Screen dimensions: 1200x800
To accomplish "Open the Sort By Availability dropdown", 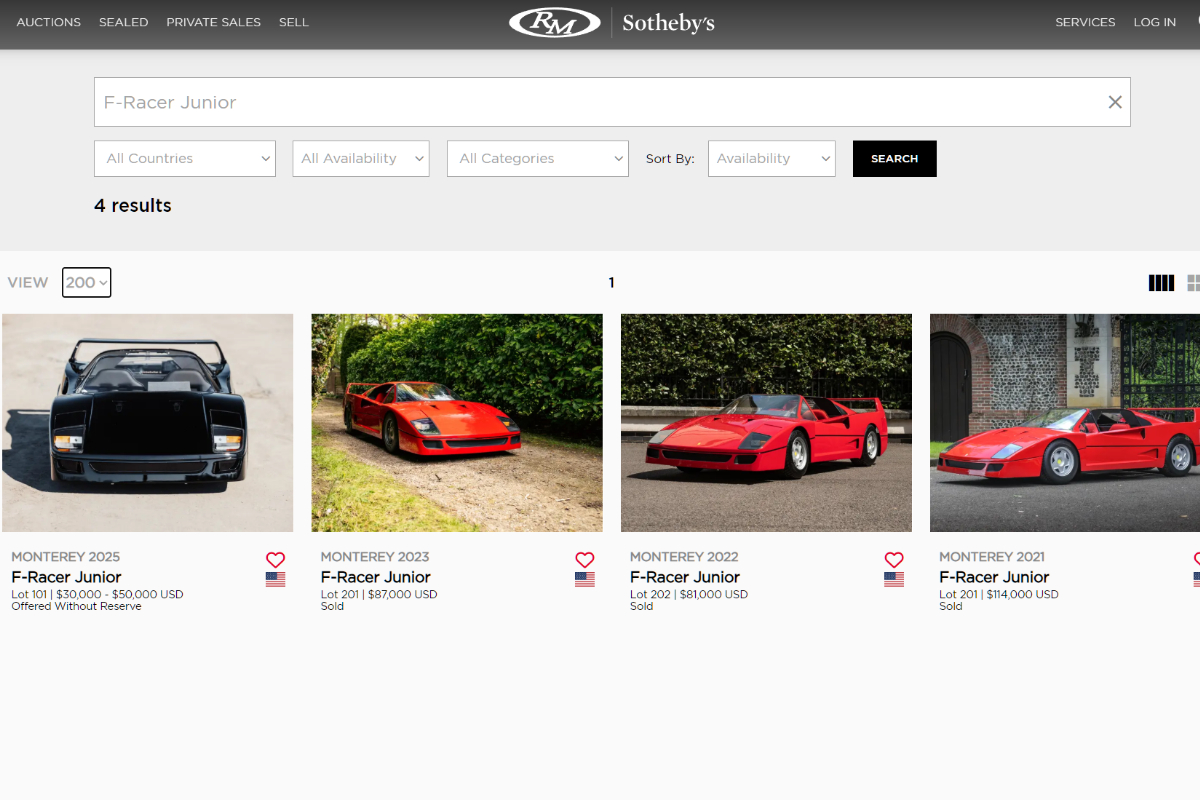I will click(772, 158).
